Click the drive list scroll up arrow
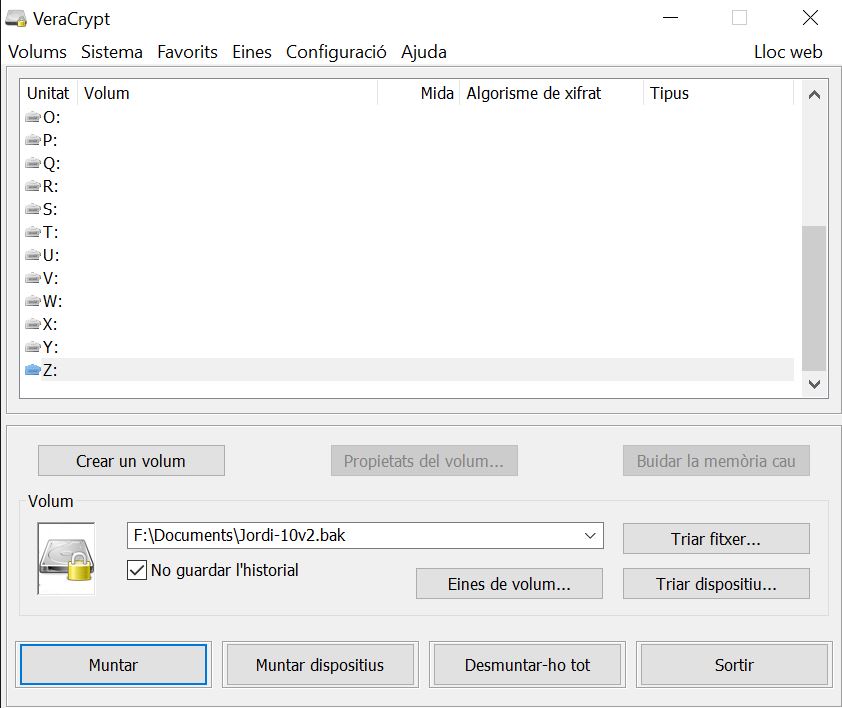This screenshot has height=708, width=842. (814, 95)
